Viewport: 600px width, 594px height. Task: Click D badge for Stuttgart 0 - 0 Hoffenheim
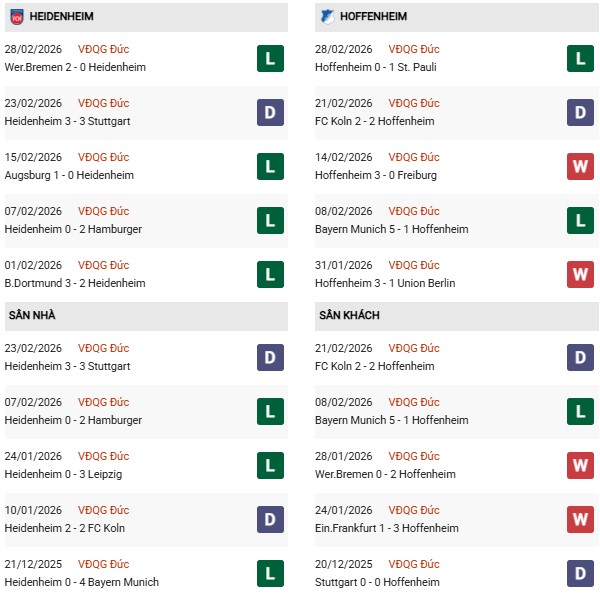coord(580,573)
